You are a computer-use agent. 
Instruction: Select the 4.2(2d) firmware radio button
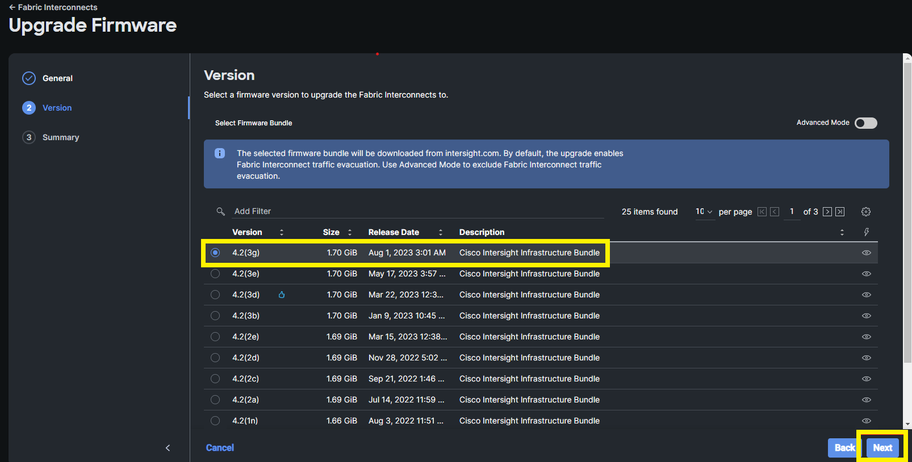coord(215,357)
